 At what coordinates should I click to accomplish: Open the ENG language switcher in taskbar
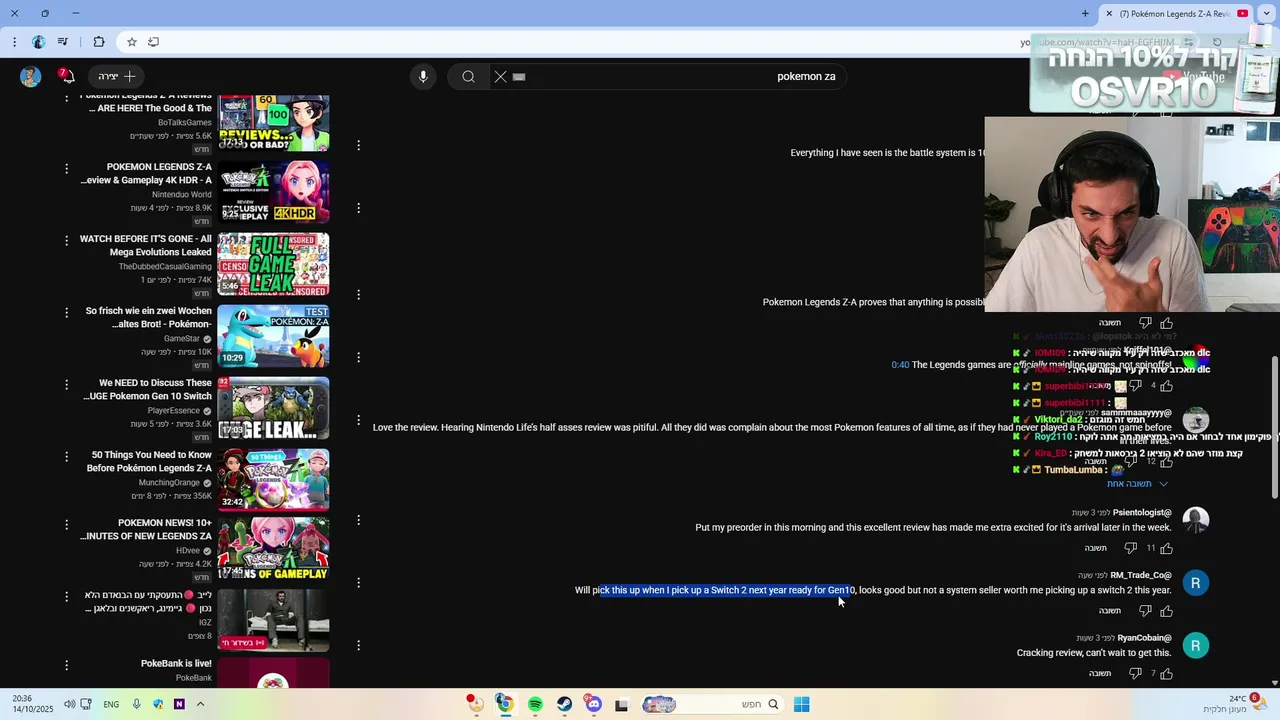[111, 704]
